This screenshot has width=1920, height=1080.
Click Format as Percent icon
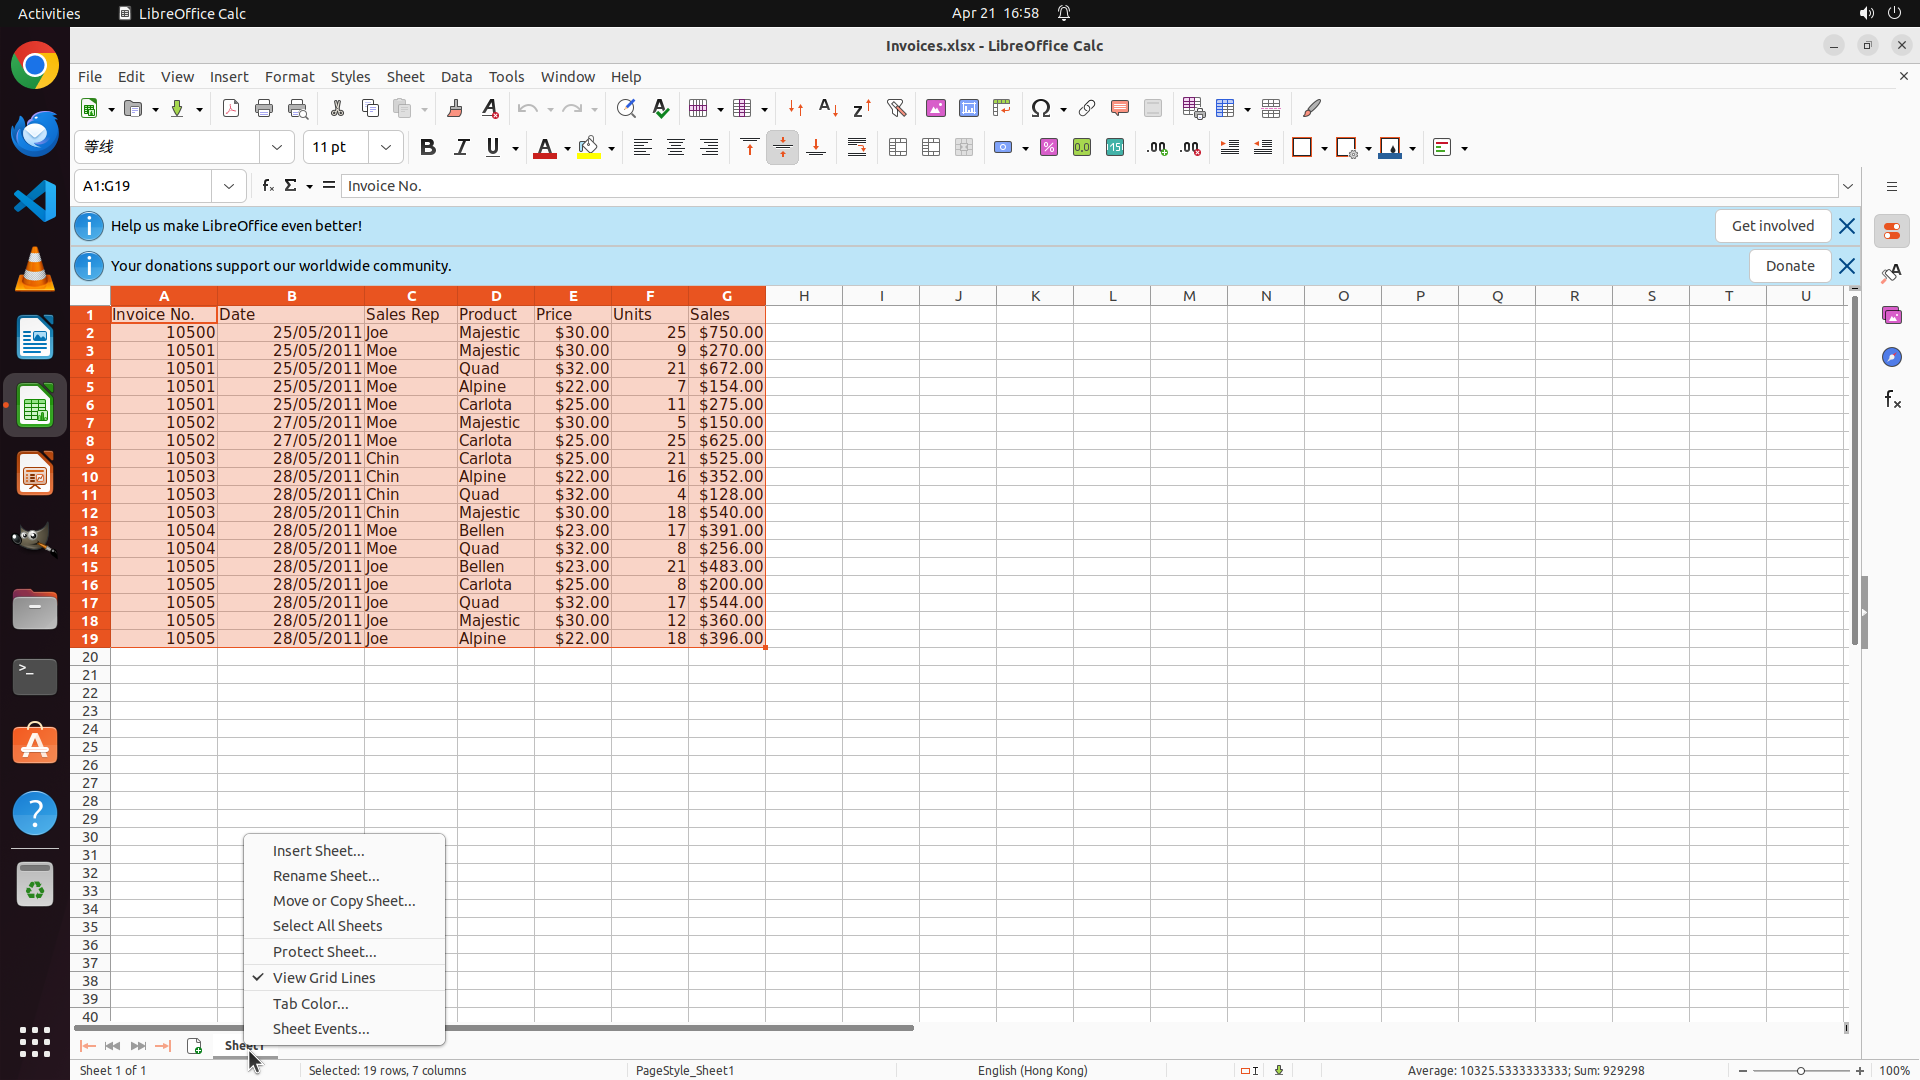pyautogui.click(x=1049, y=148)
